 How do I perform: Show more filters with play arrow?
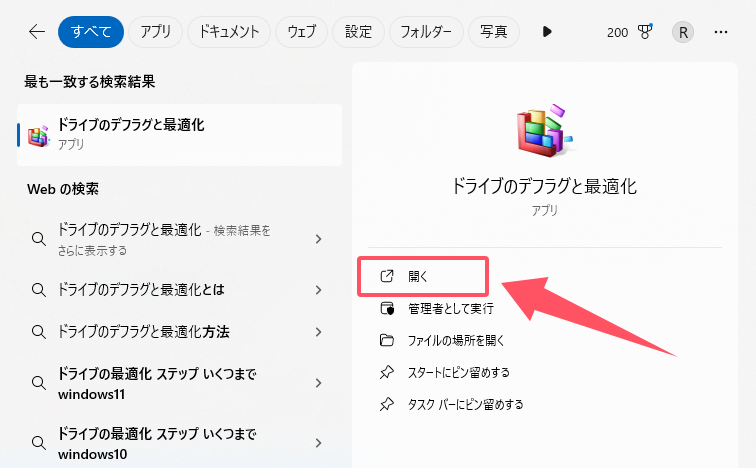pyautogui.click(x=547, y=32)
